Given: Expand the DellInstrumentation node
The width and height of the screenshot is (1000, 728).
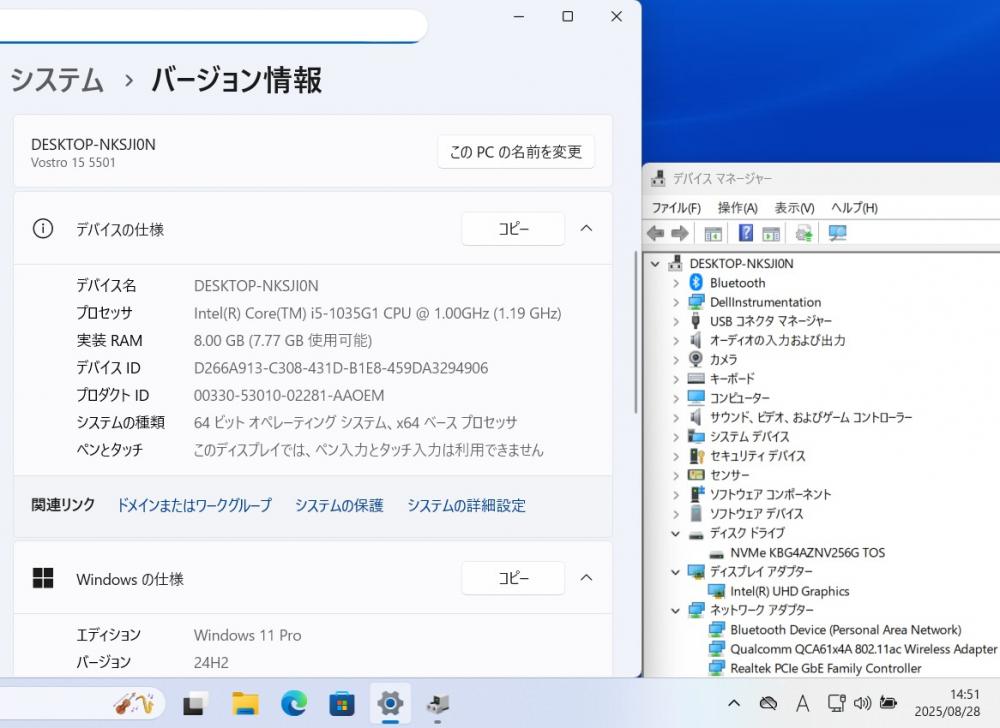Looking at the screenshot, I should 676,302.
